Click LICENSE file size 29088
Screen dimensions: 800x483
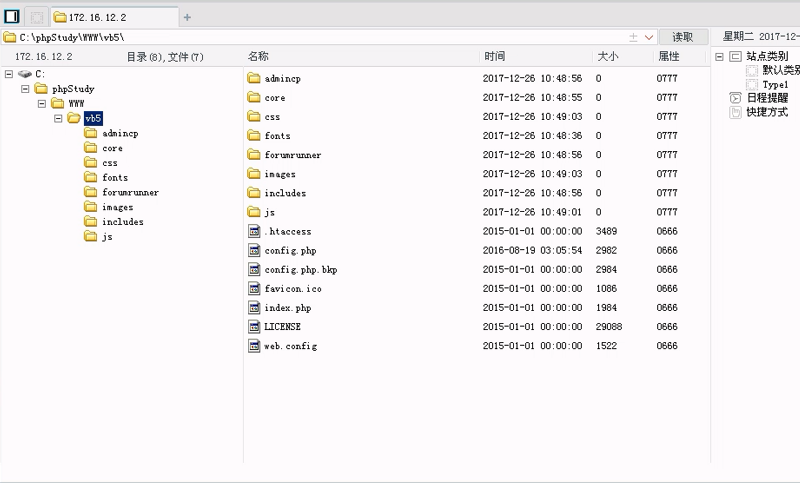pos(609,326)
